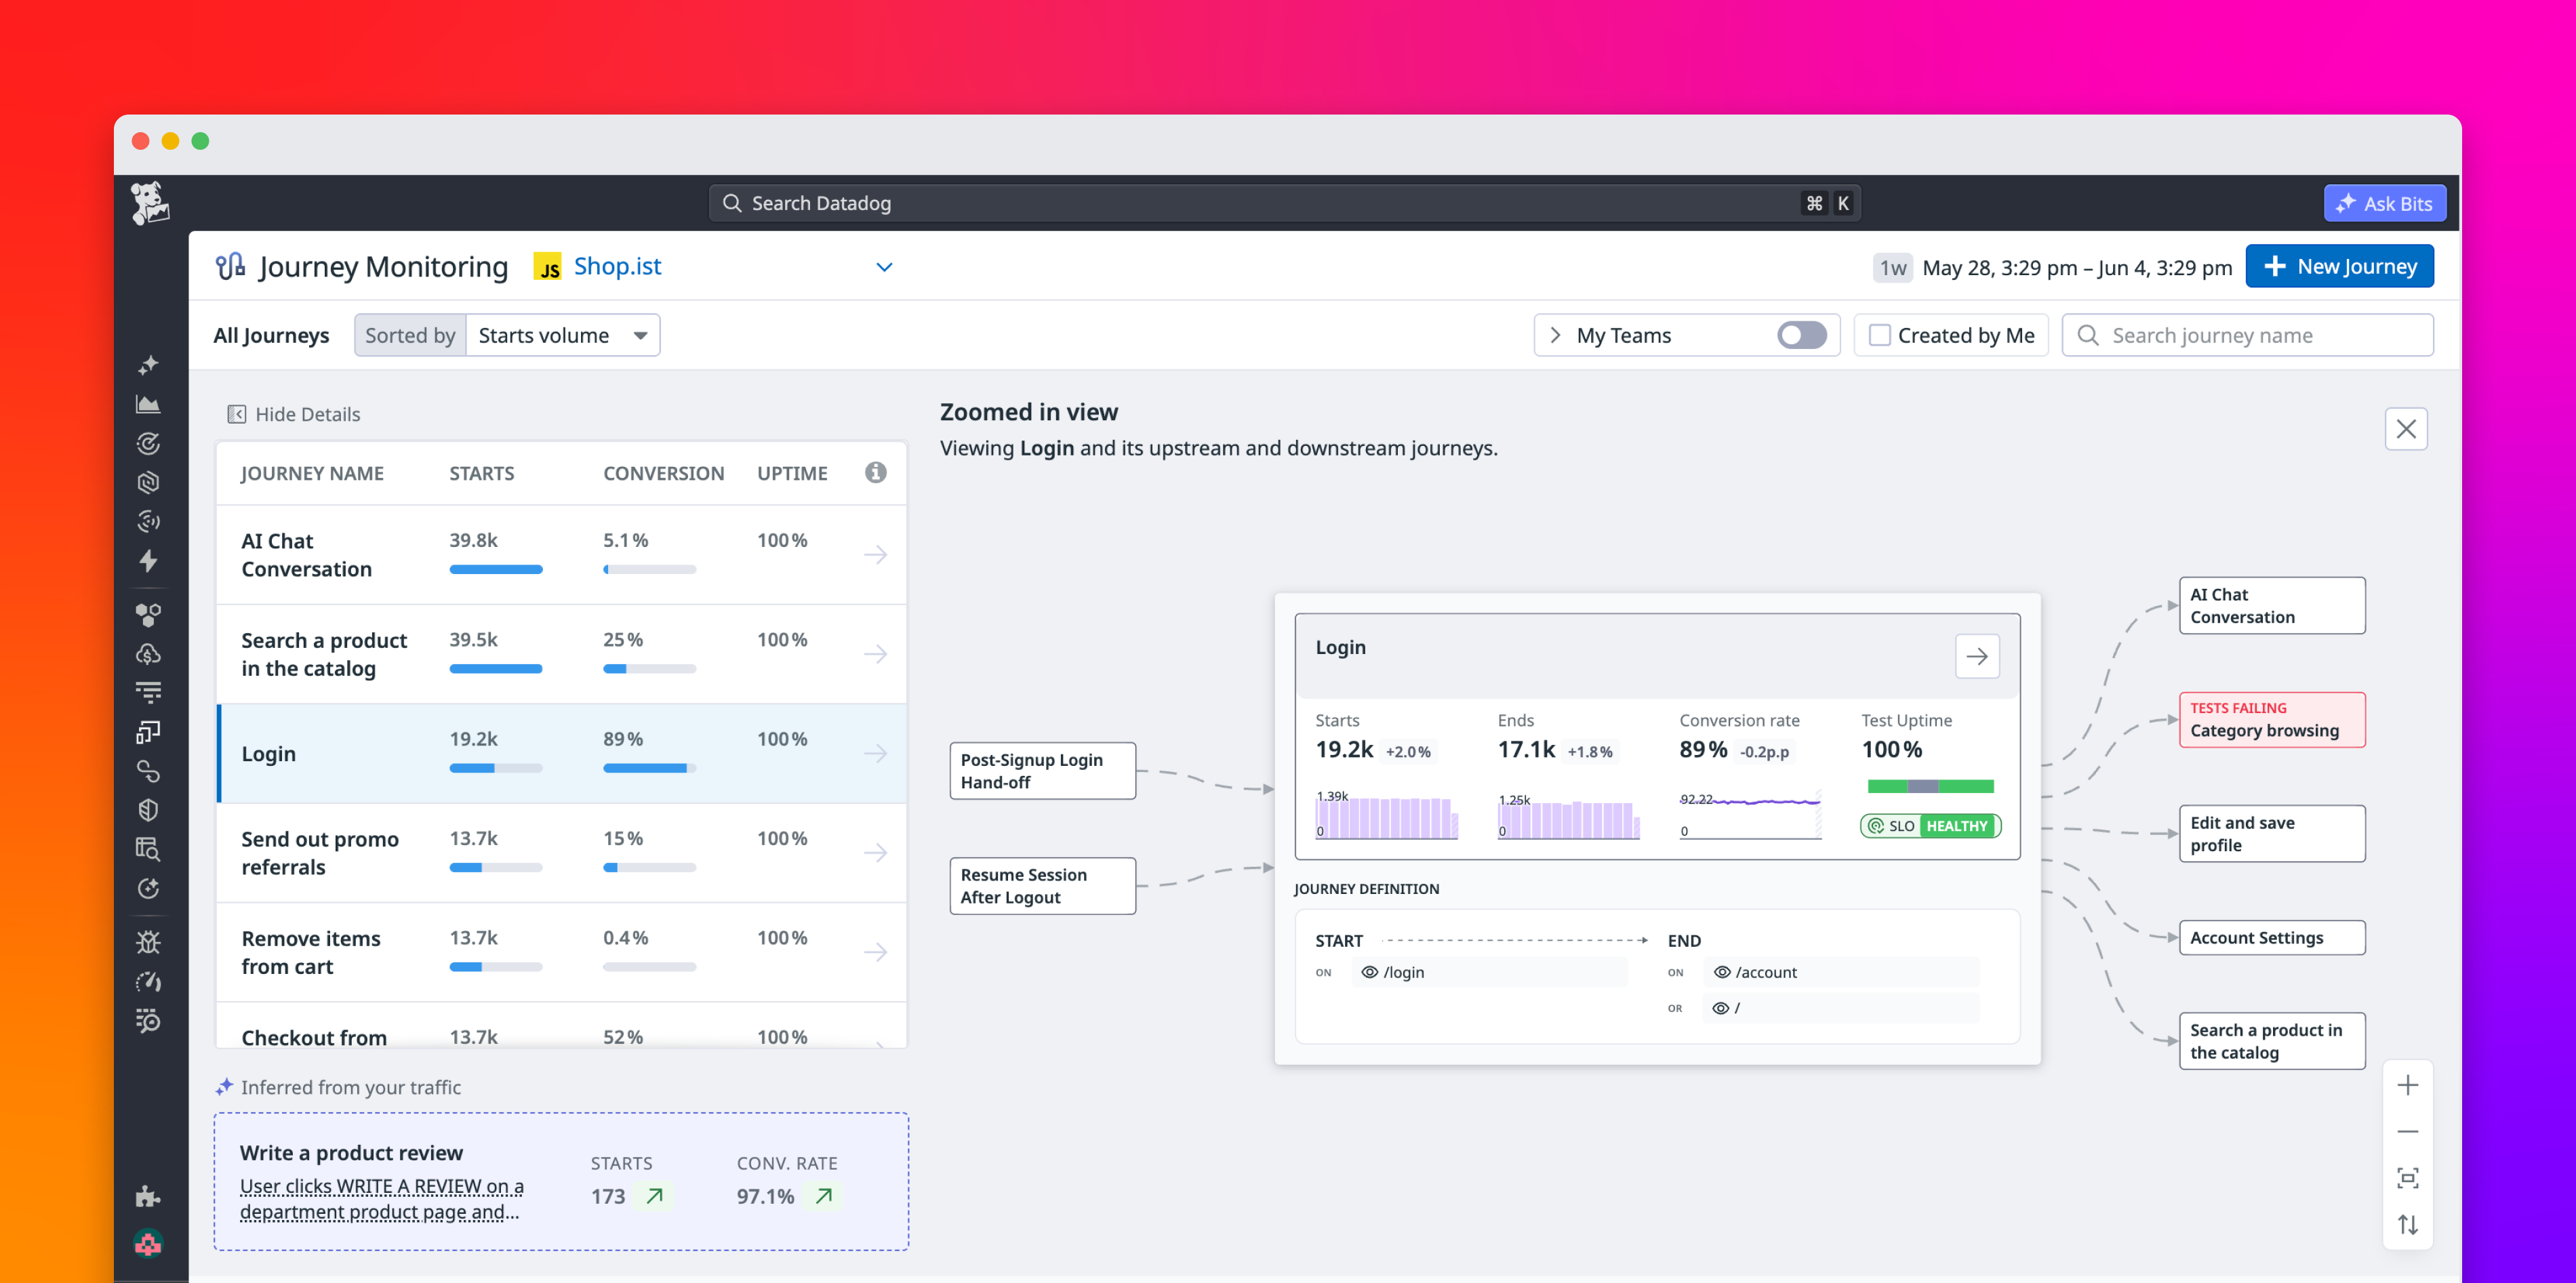This screenshot has width=2576, height=1283.
Task: Zoom in the journey map
Action: (x=2407, y=1086)
